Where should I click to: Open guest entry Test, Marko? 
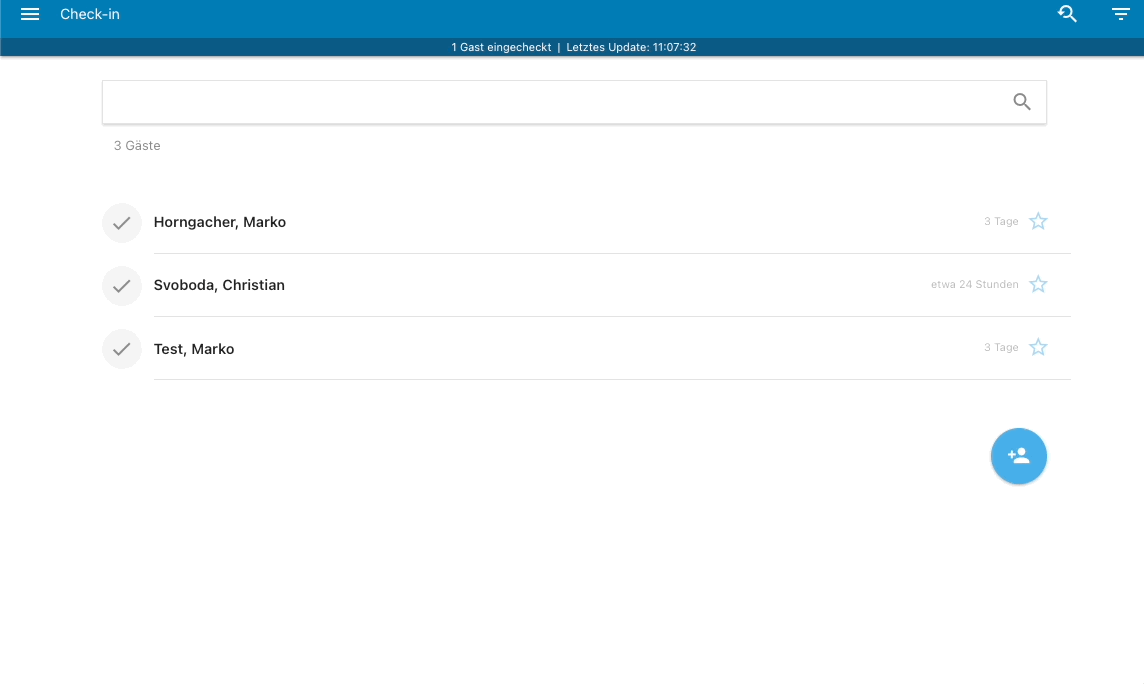click(194, 349)
